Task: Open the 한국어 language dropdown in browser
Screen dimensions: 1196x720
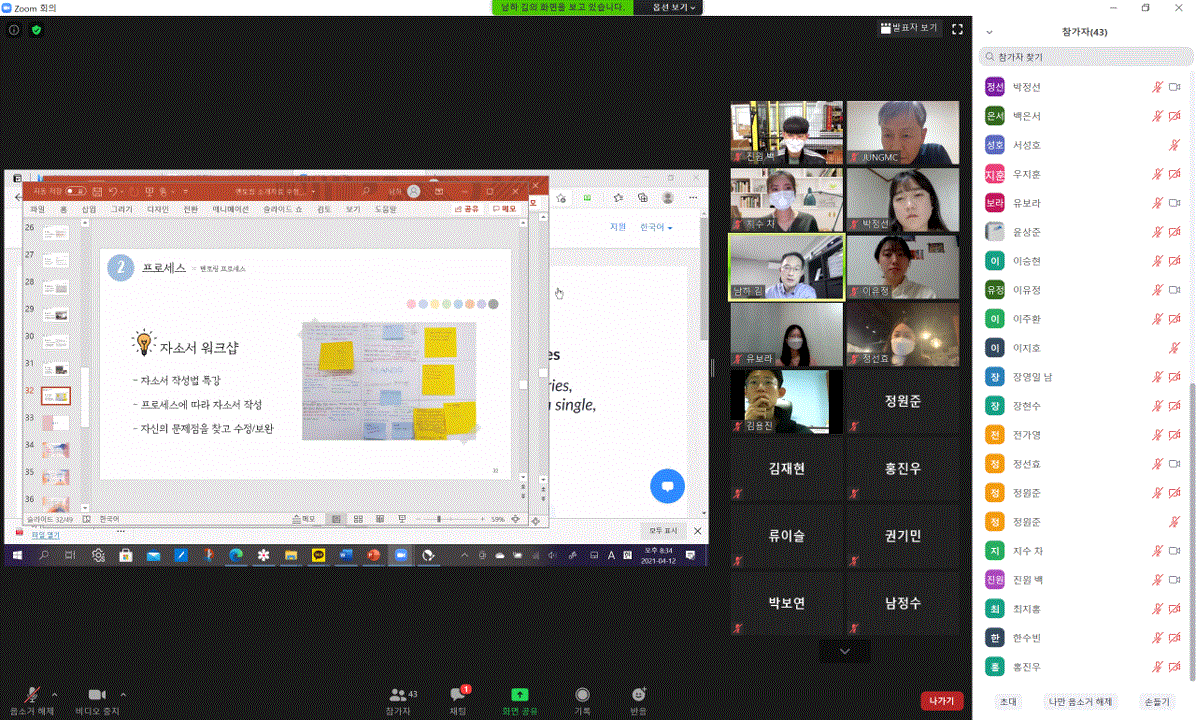Action: tap(656, 227)
